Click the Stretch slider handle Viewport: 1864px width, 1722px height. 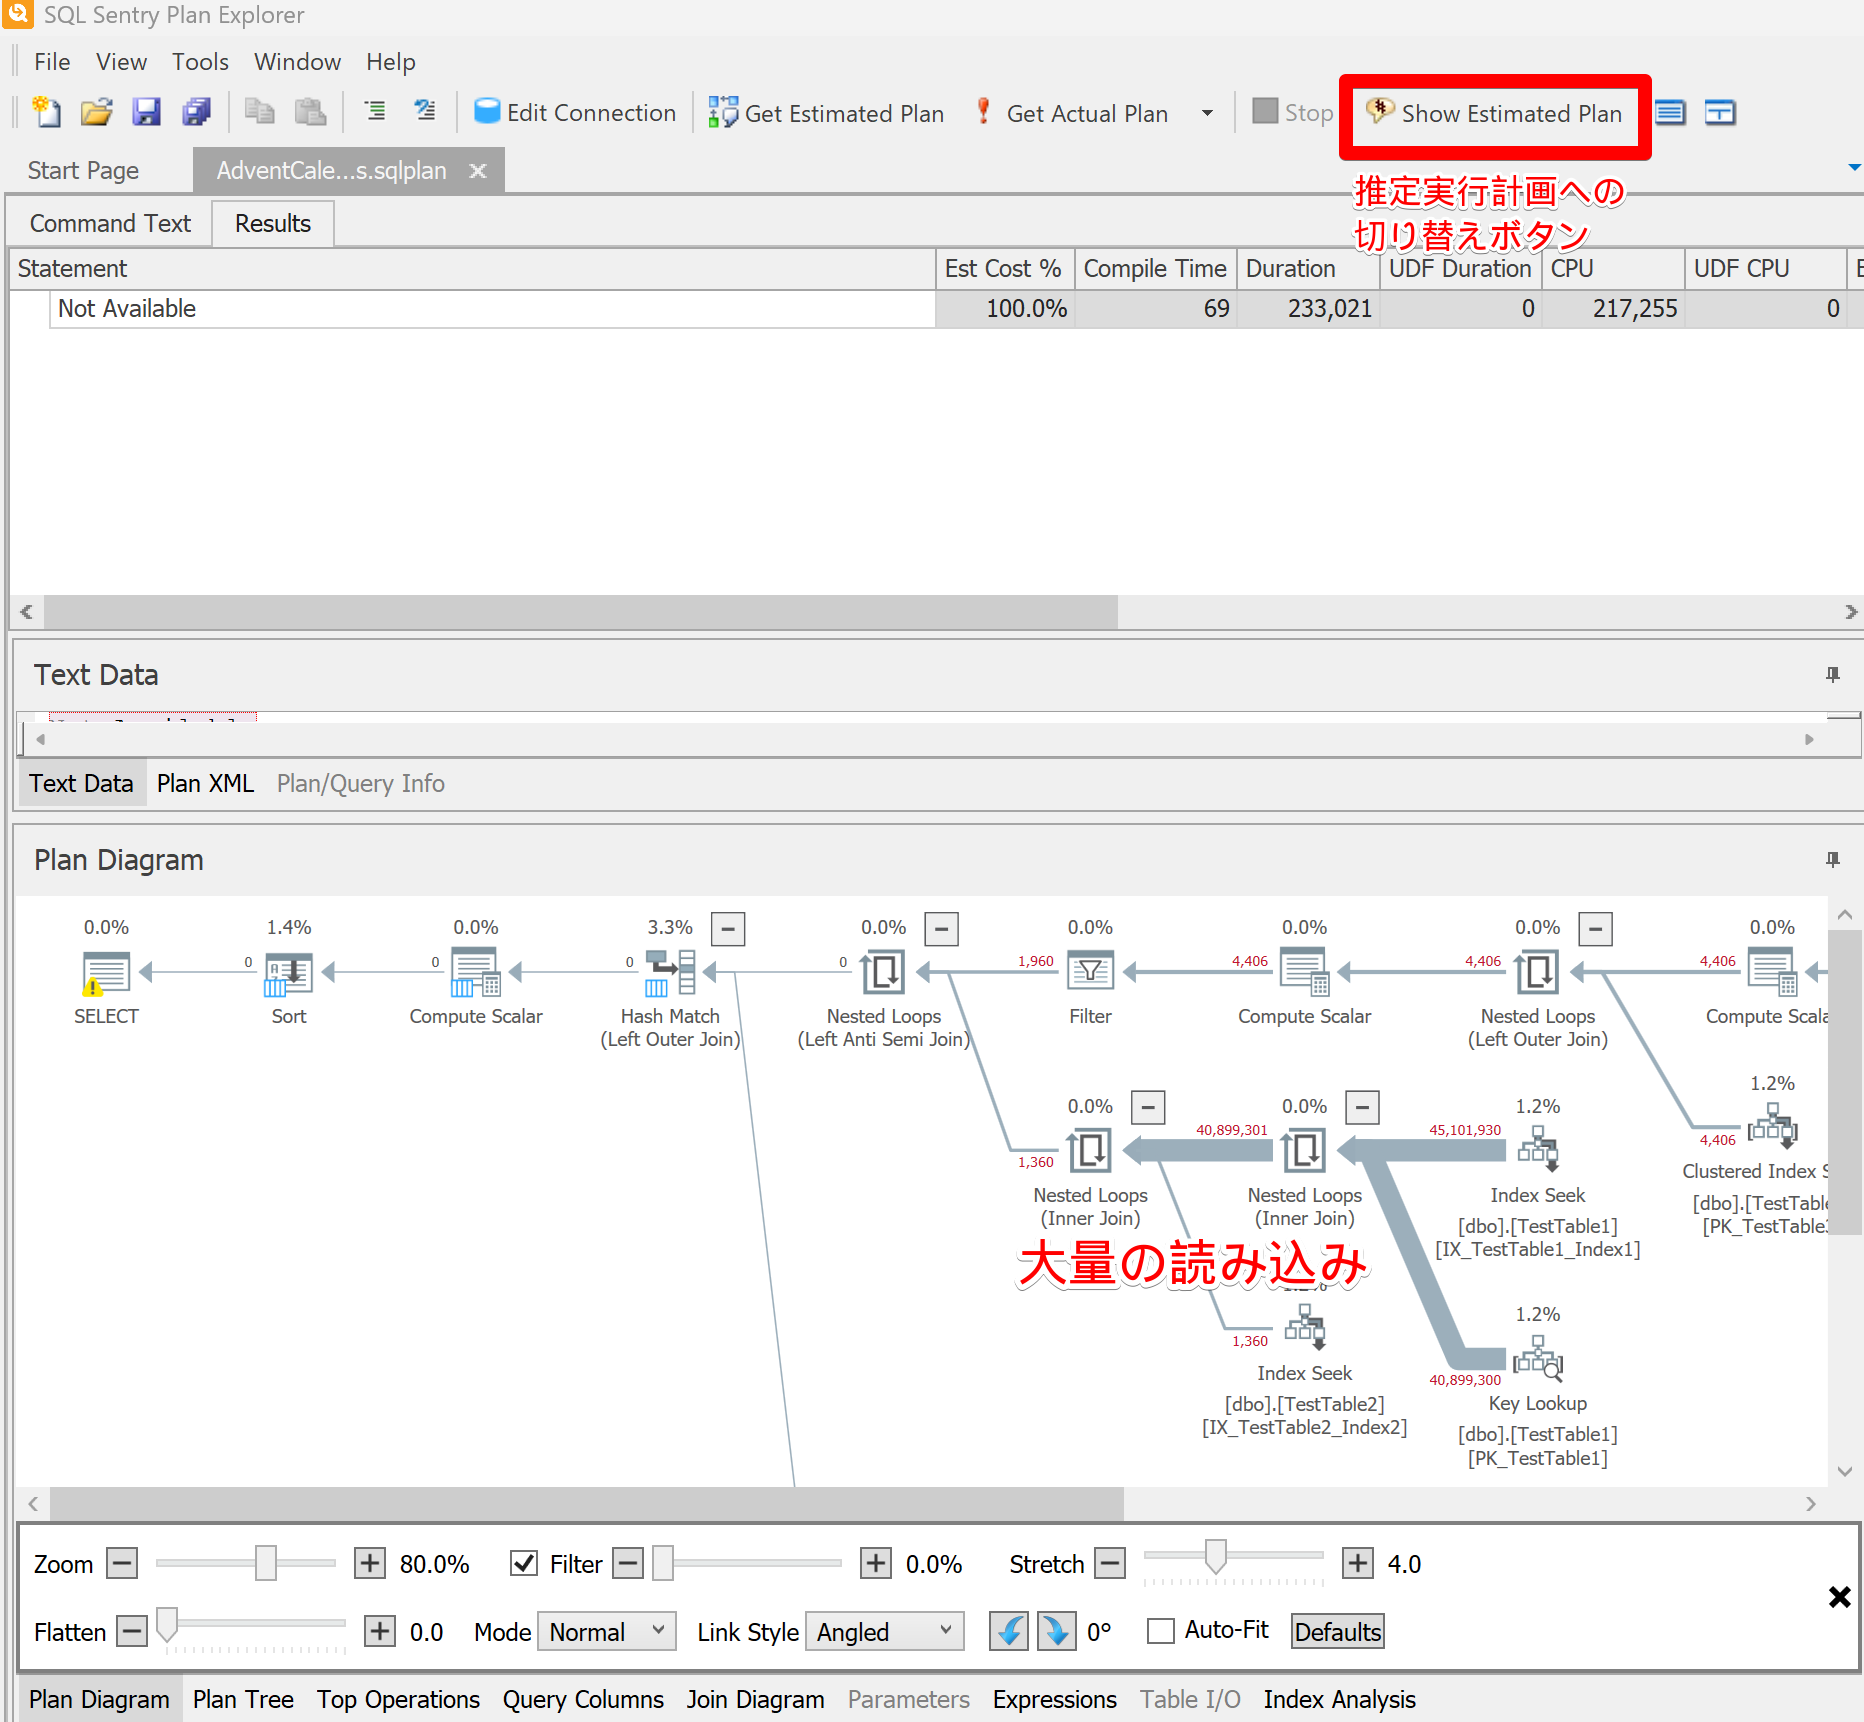(1216, 1556)
